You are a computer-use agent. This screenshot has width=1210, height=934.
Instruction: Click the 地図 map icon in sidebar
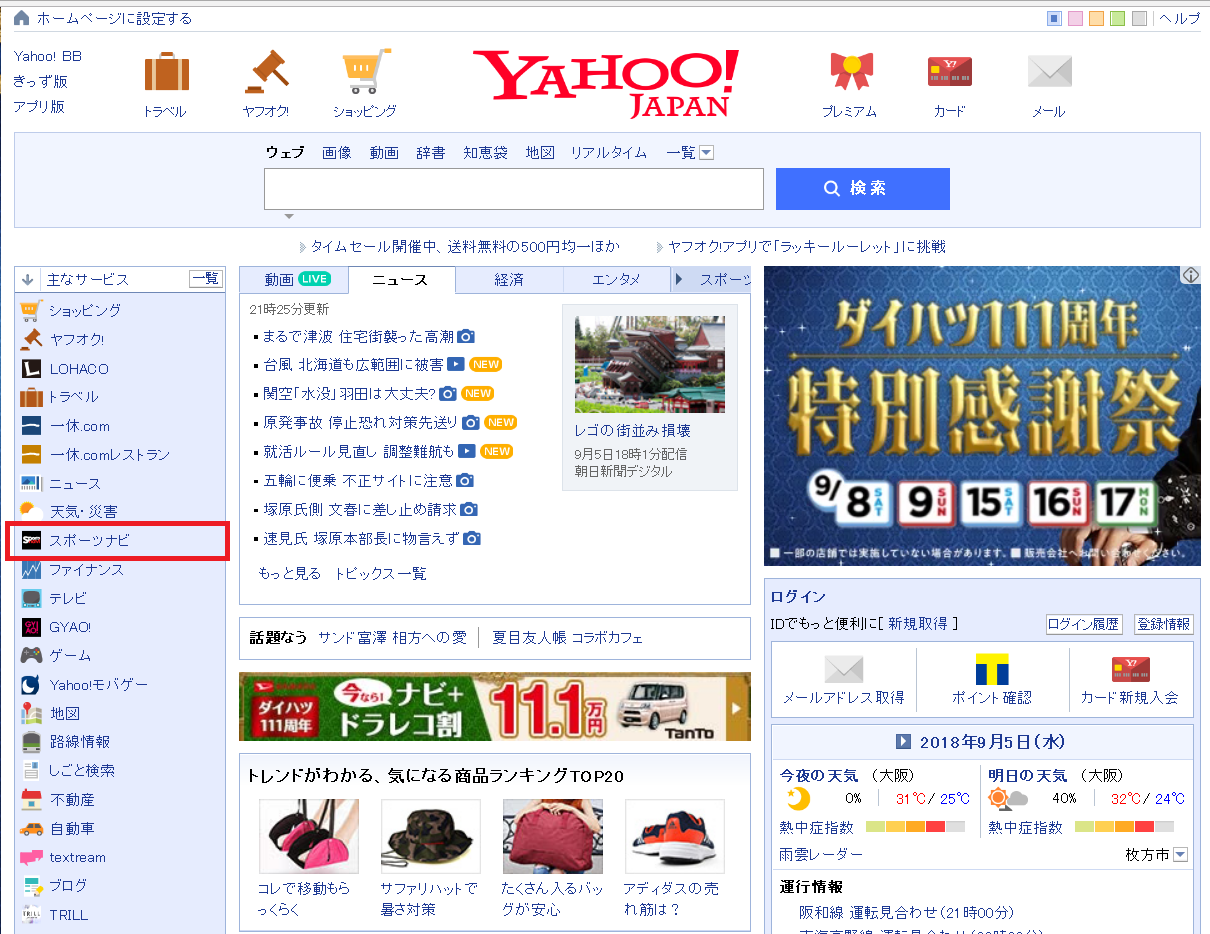point(31,713)
